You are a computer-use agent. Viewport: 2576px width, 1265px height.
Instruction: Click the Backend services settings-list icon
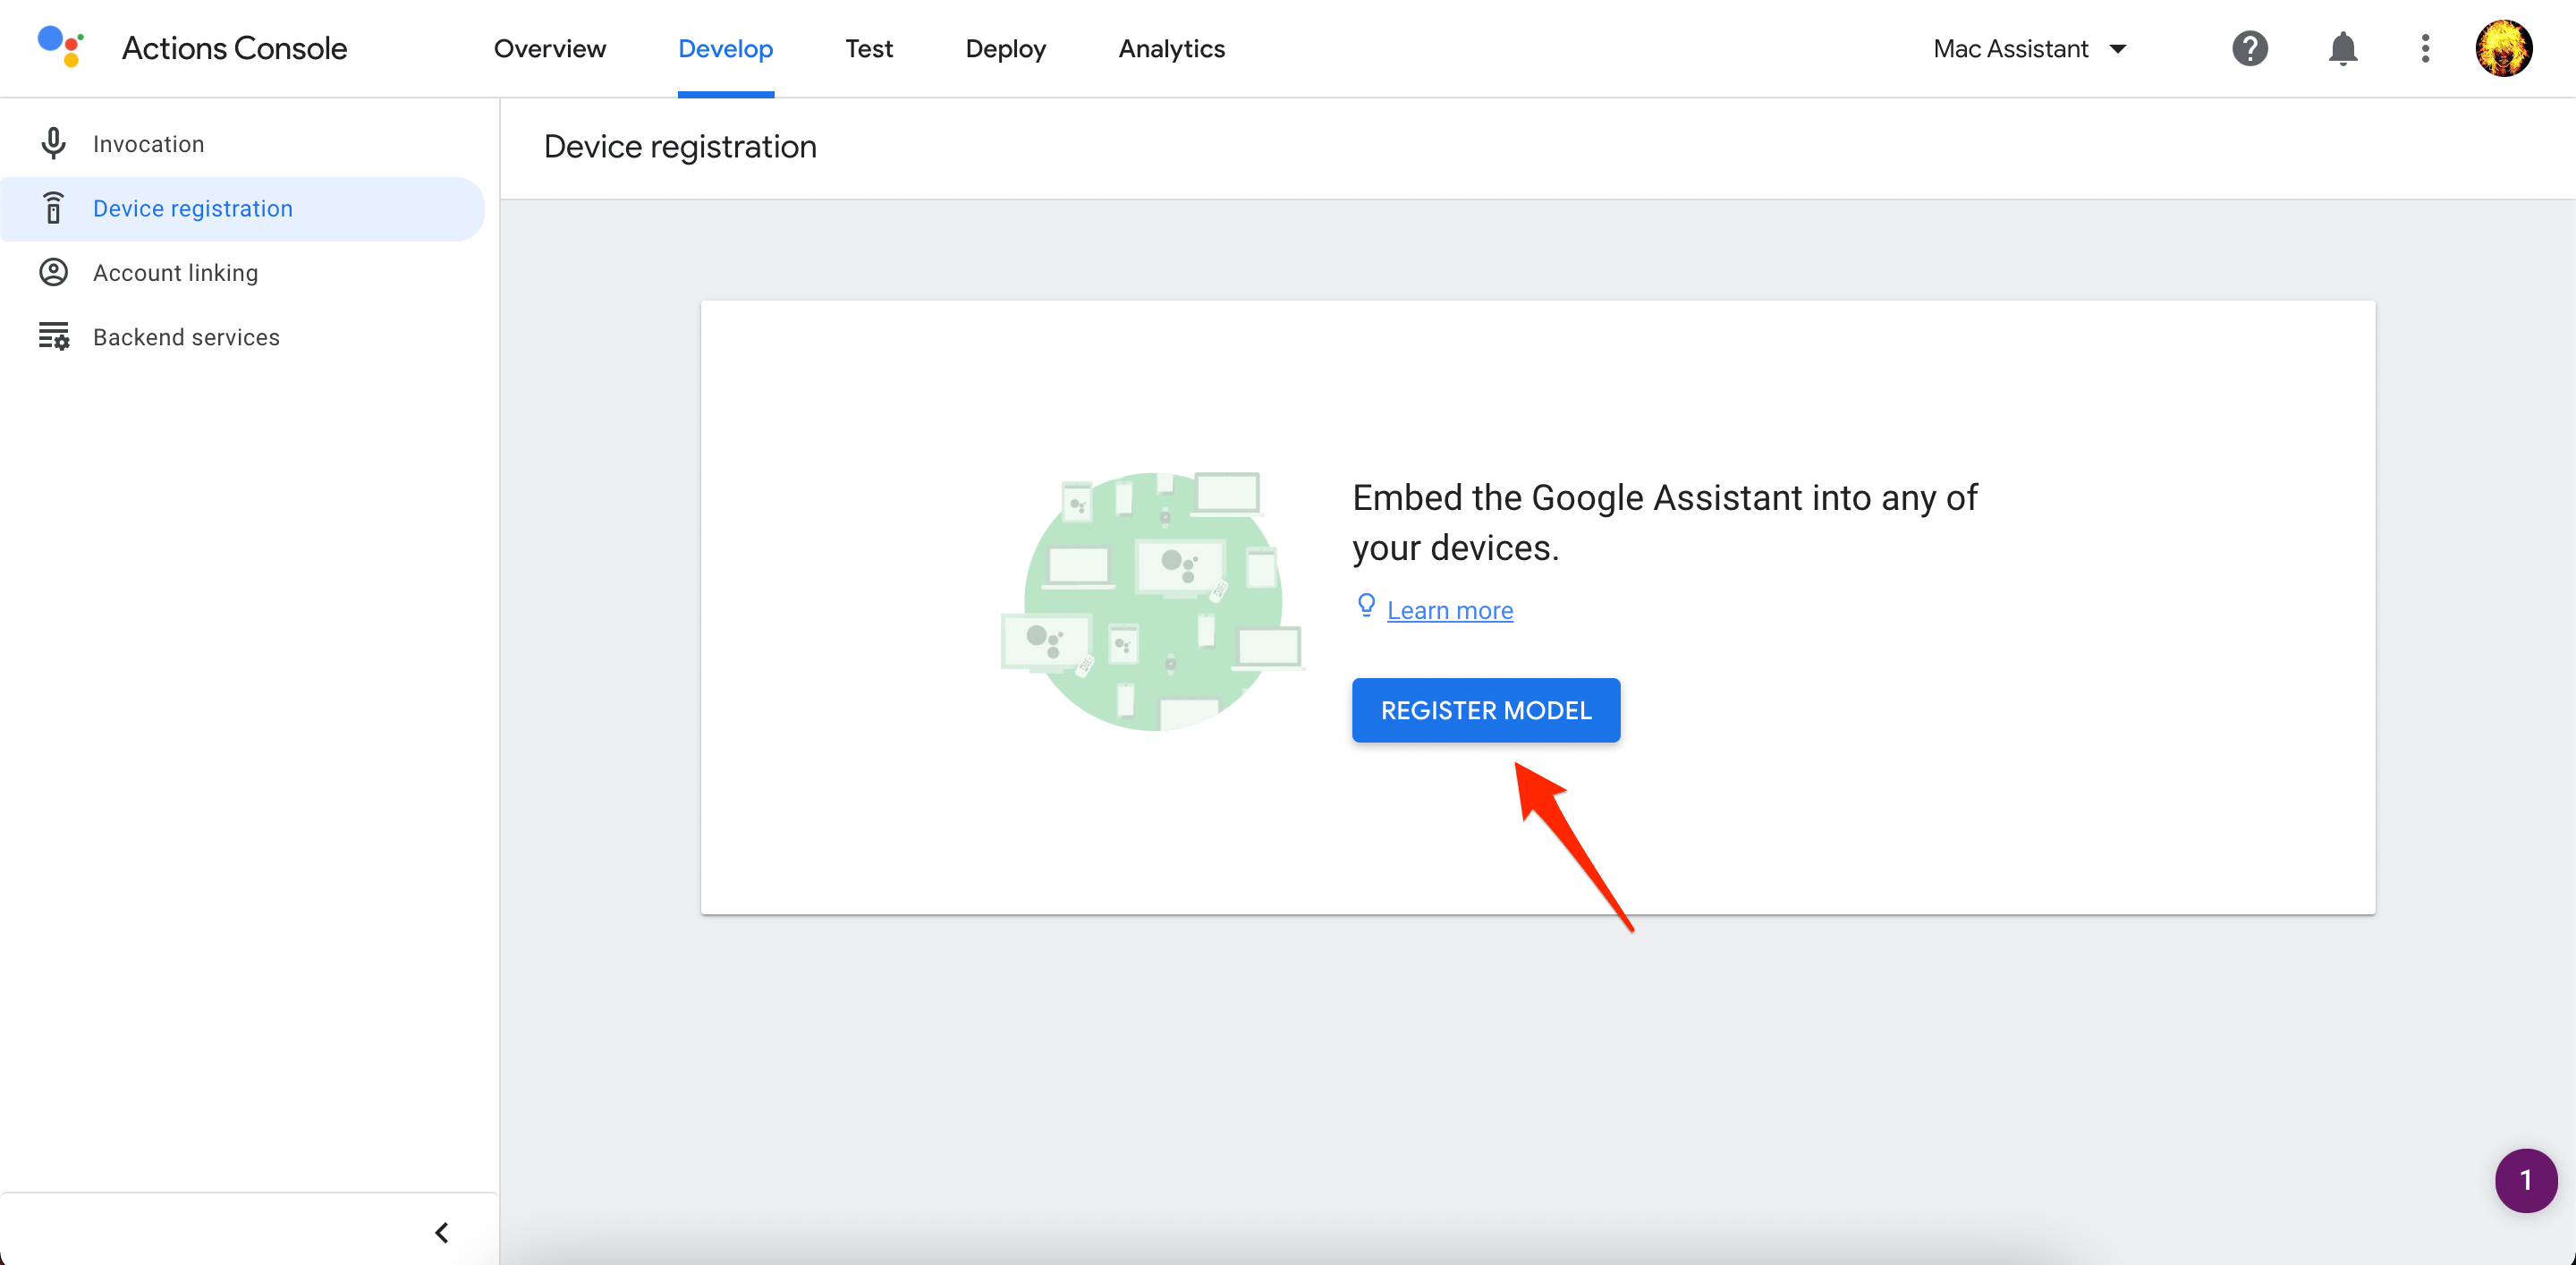coord(54,336)
